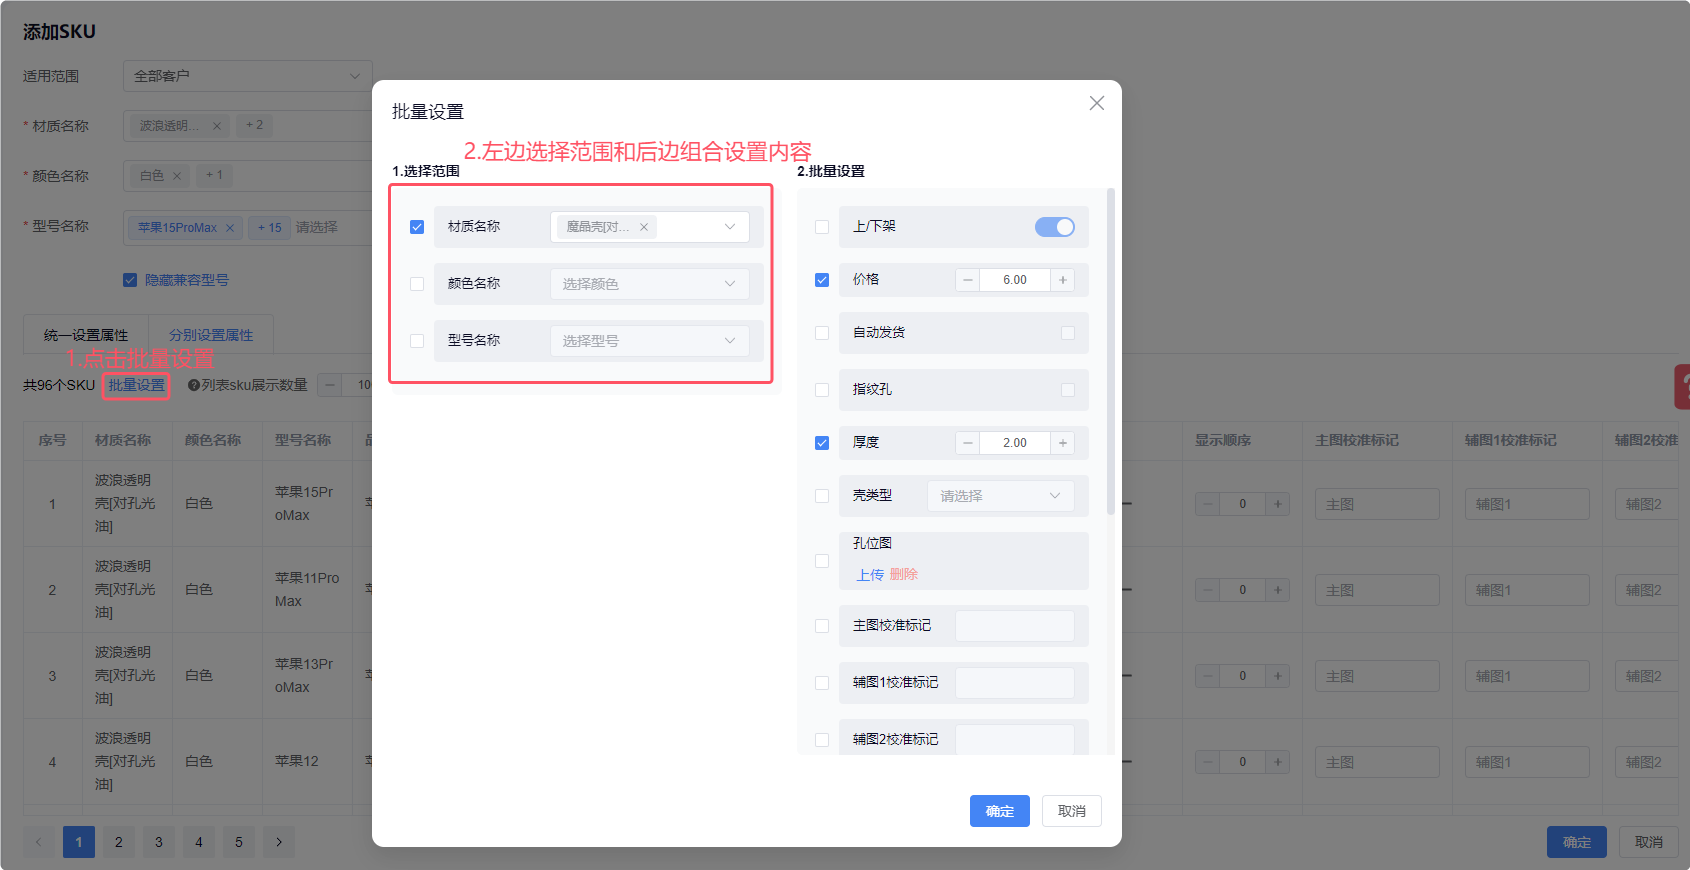1690x870 pixels.
Task: Click 上传 link under 孔位图
Action: click(870, 575)
